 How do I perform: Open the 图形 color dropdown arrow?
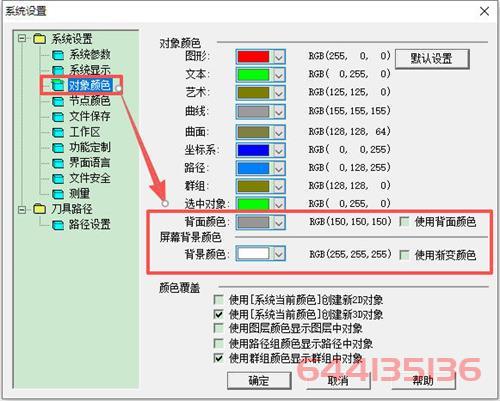[279, 57]
